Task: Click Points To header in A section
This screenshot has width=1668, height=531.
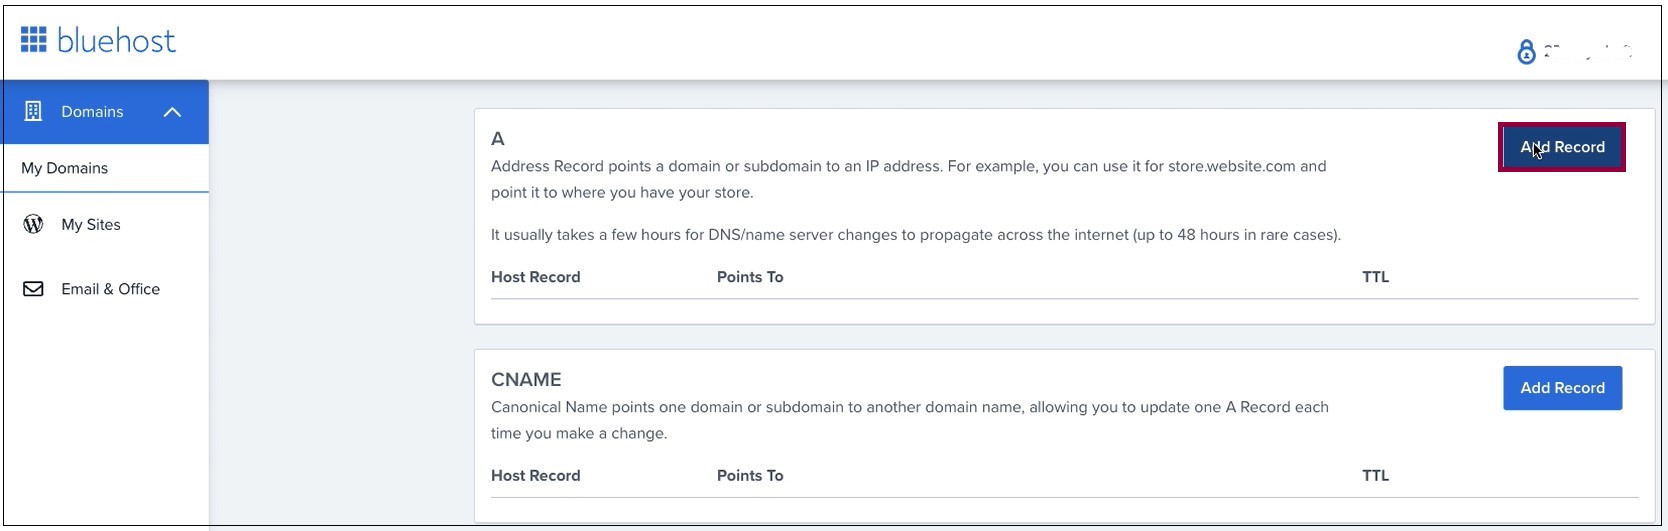Action: (750, 277)
